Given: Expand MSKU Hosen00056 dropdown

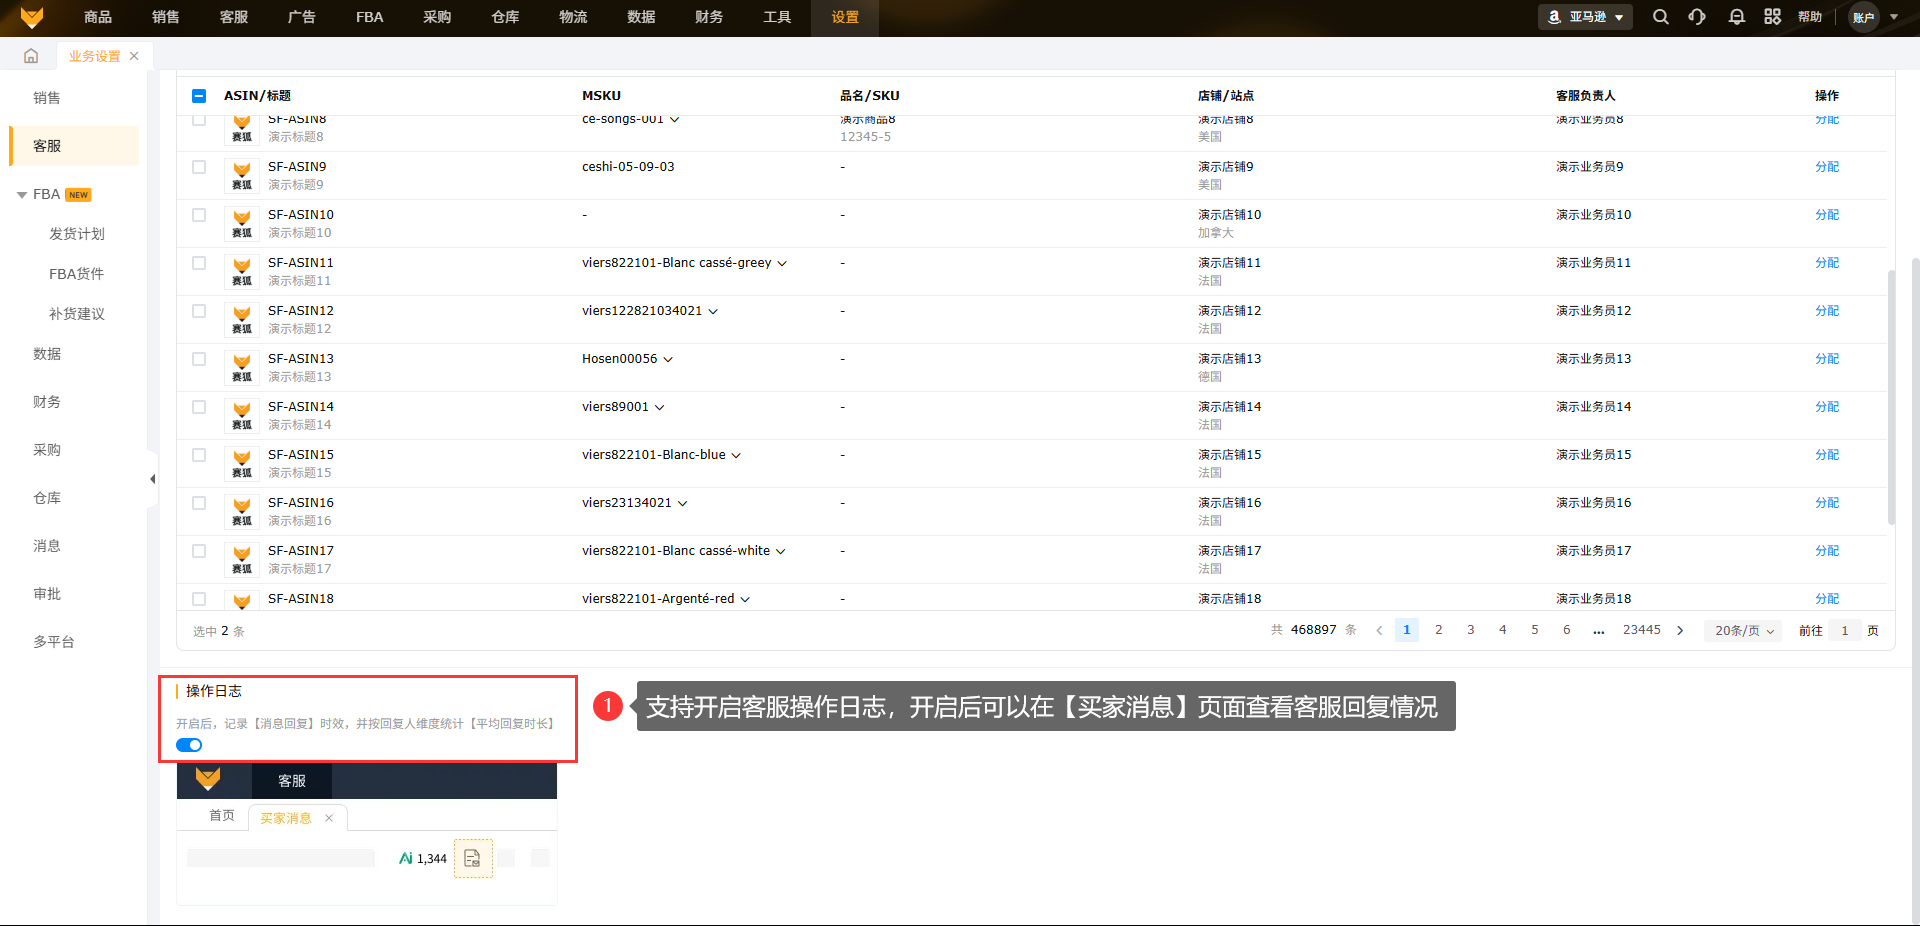Looking at the screenshot, I should 668,360.
